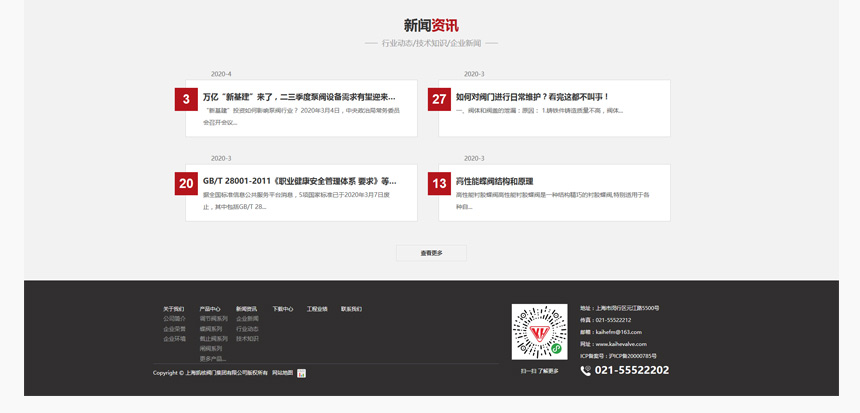
Task: Select 关于我们 in the footer menu
Action: point(173,309)
